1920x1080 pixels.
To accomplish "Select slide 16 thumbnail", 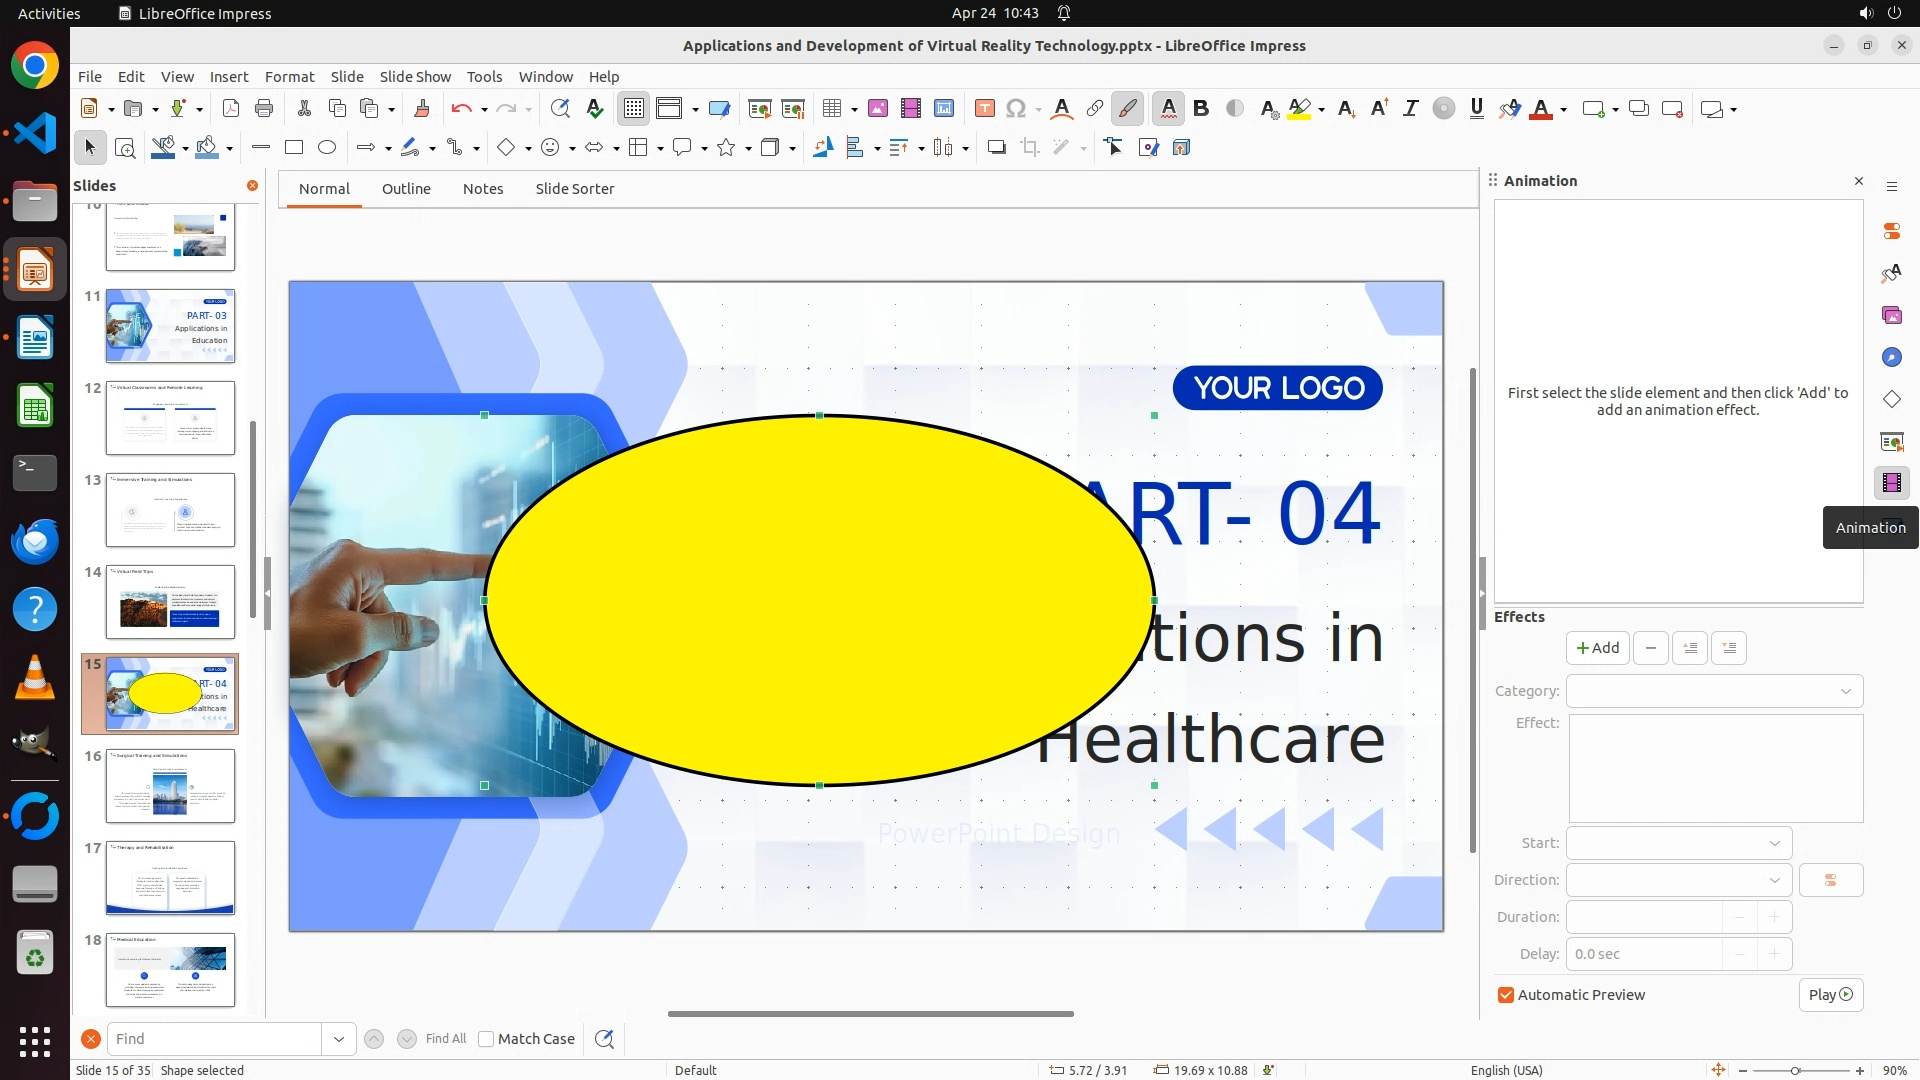I will point(170,786).
